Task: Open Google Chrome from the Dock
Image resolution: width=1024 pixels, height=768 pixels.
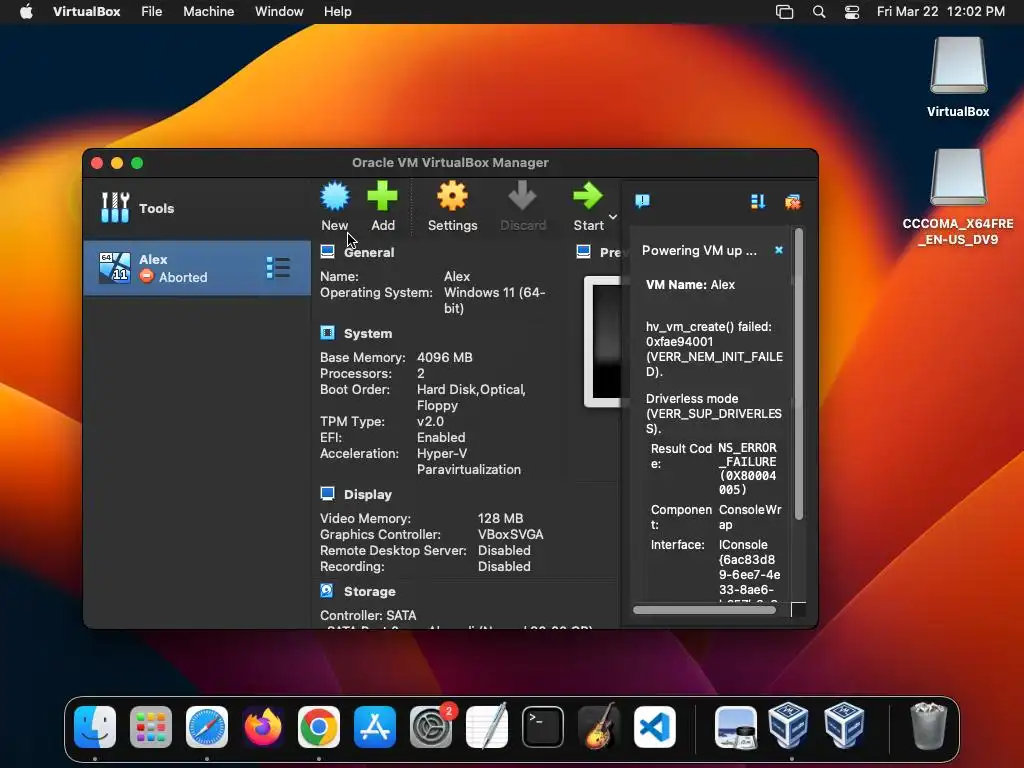Action: click(319, 726)
